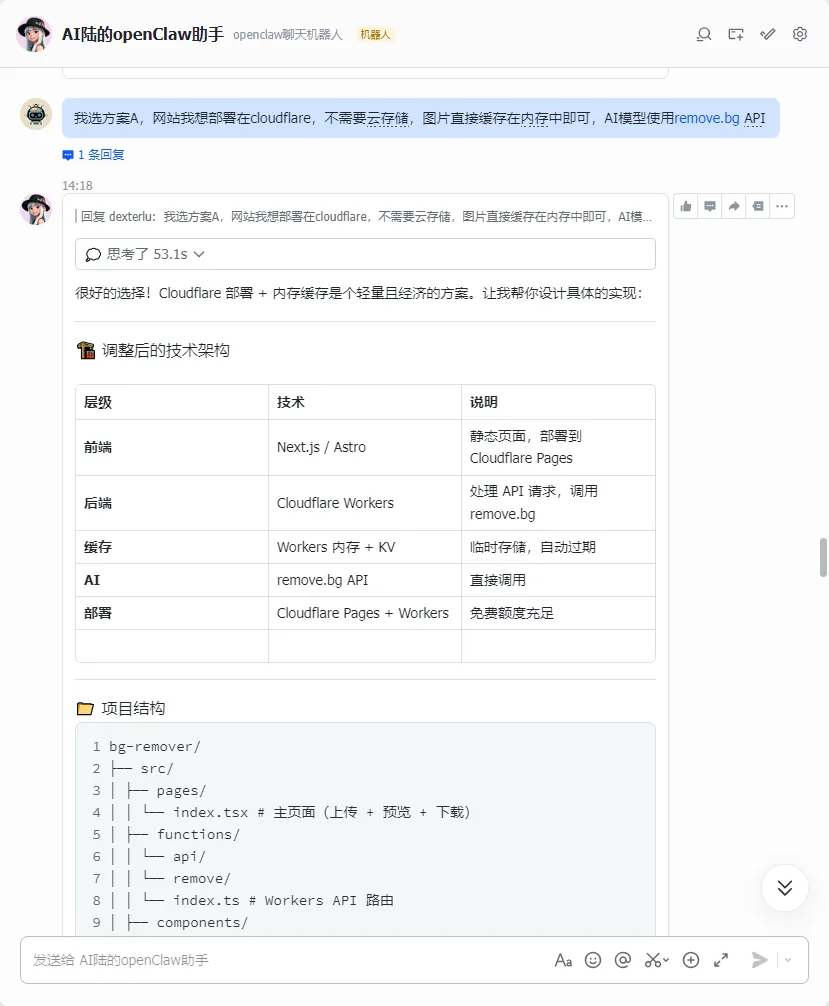Click the 后端 row label
829x1006 pixels.
point(98,503)
